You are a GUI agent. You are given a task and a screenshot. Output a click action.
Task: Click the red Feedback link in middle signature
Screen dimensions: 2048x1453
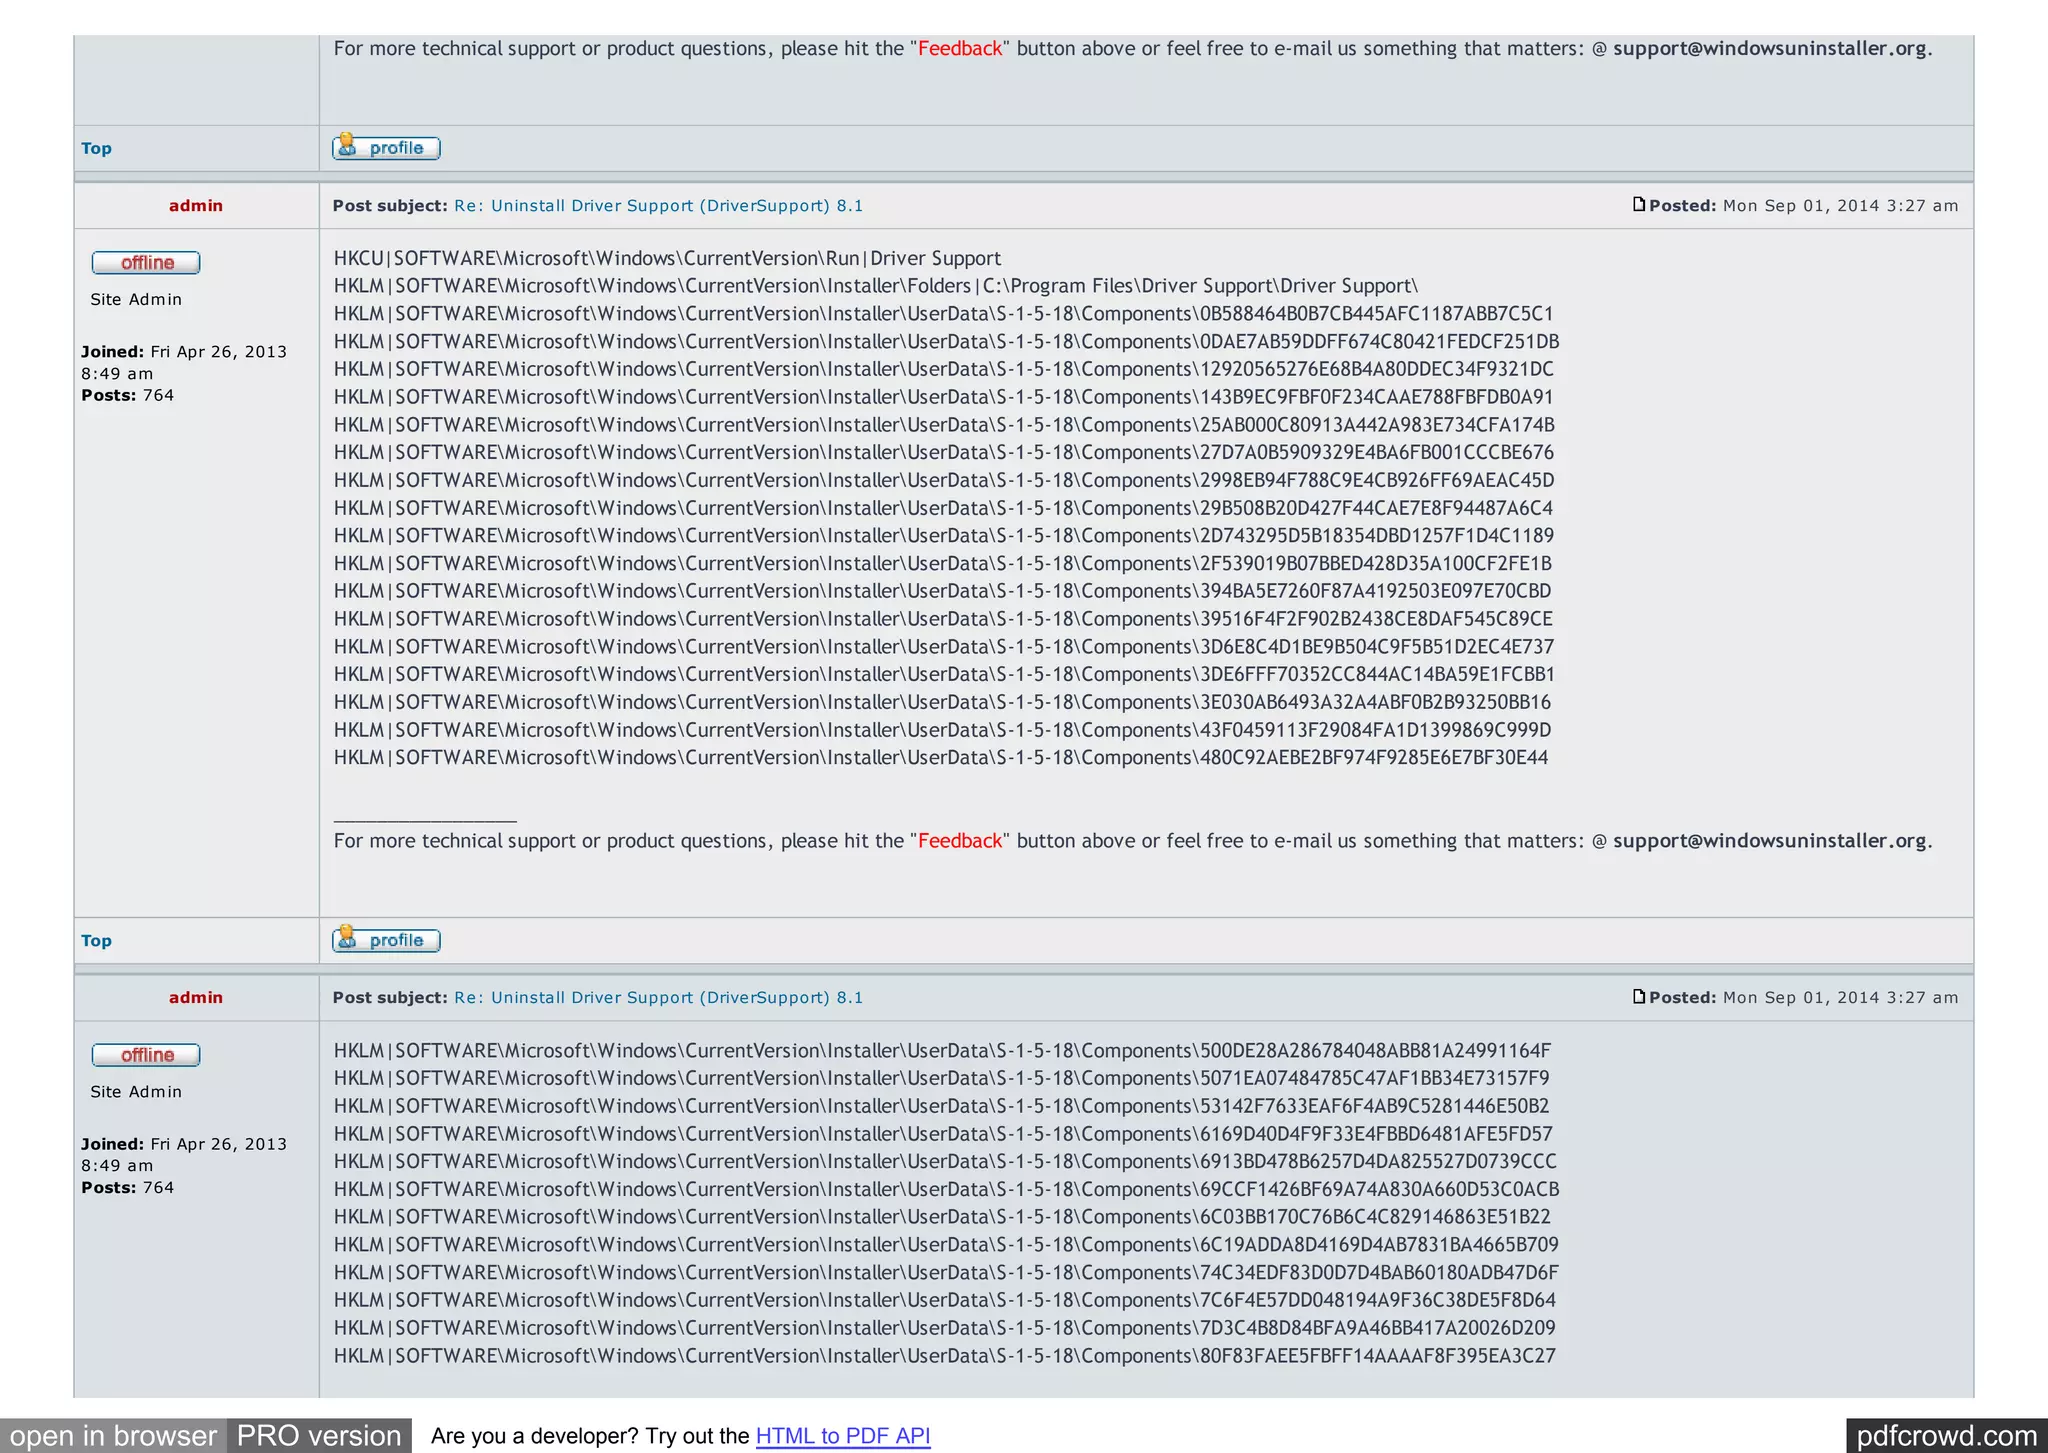pos(959,840)
